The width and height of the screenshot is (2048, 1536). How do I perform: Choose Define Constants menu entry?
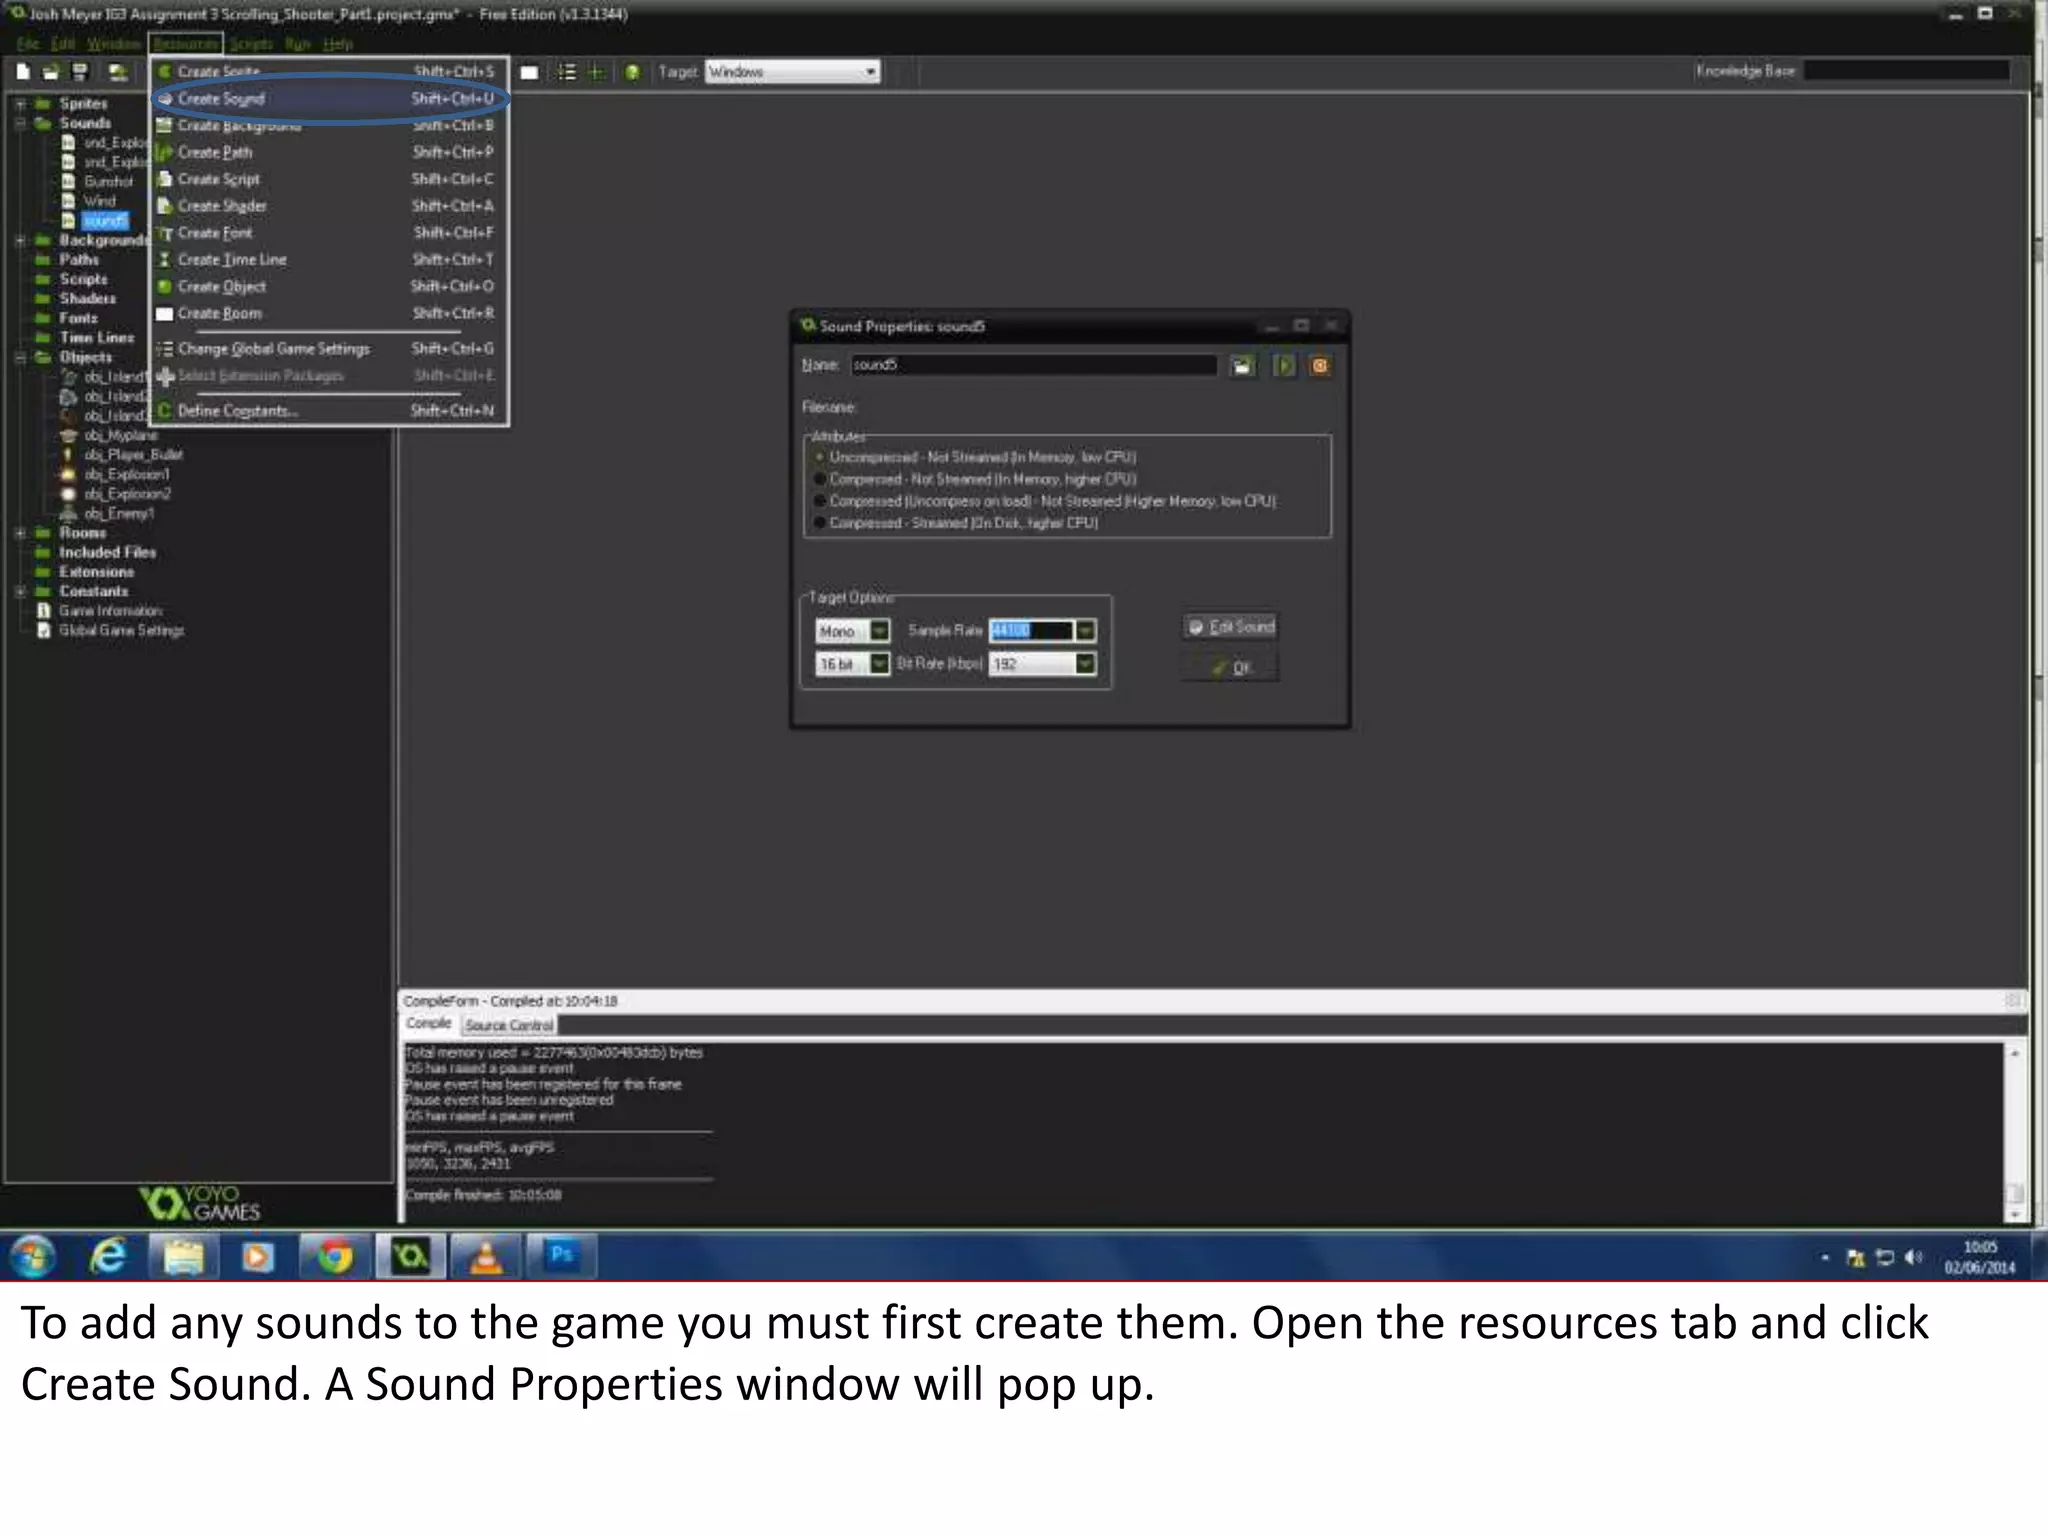coord(330,411)
